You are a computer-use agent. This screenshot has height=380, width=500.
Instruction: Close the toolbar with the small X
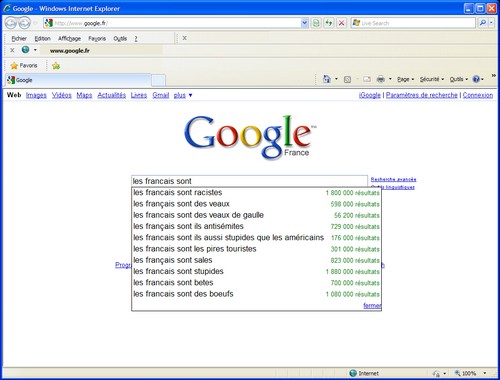(12, 50)
